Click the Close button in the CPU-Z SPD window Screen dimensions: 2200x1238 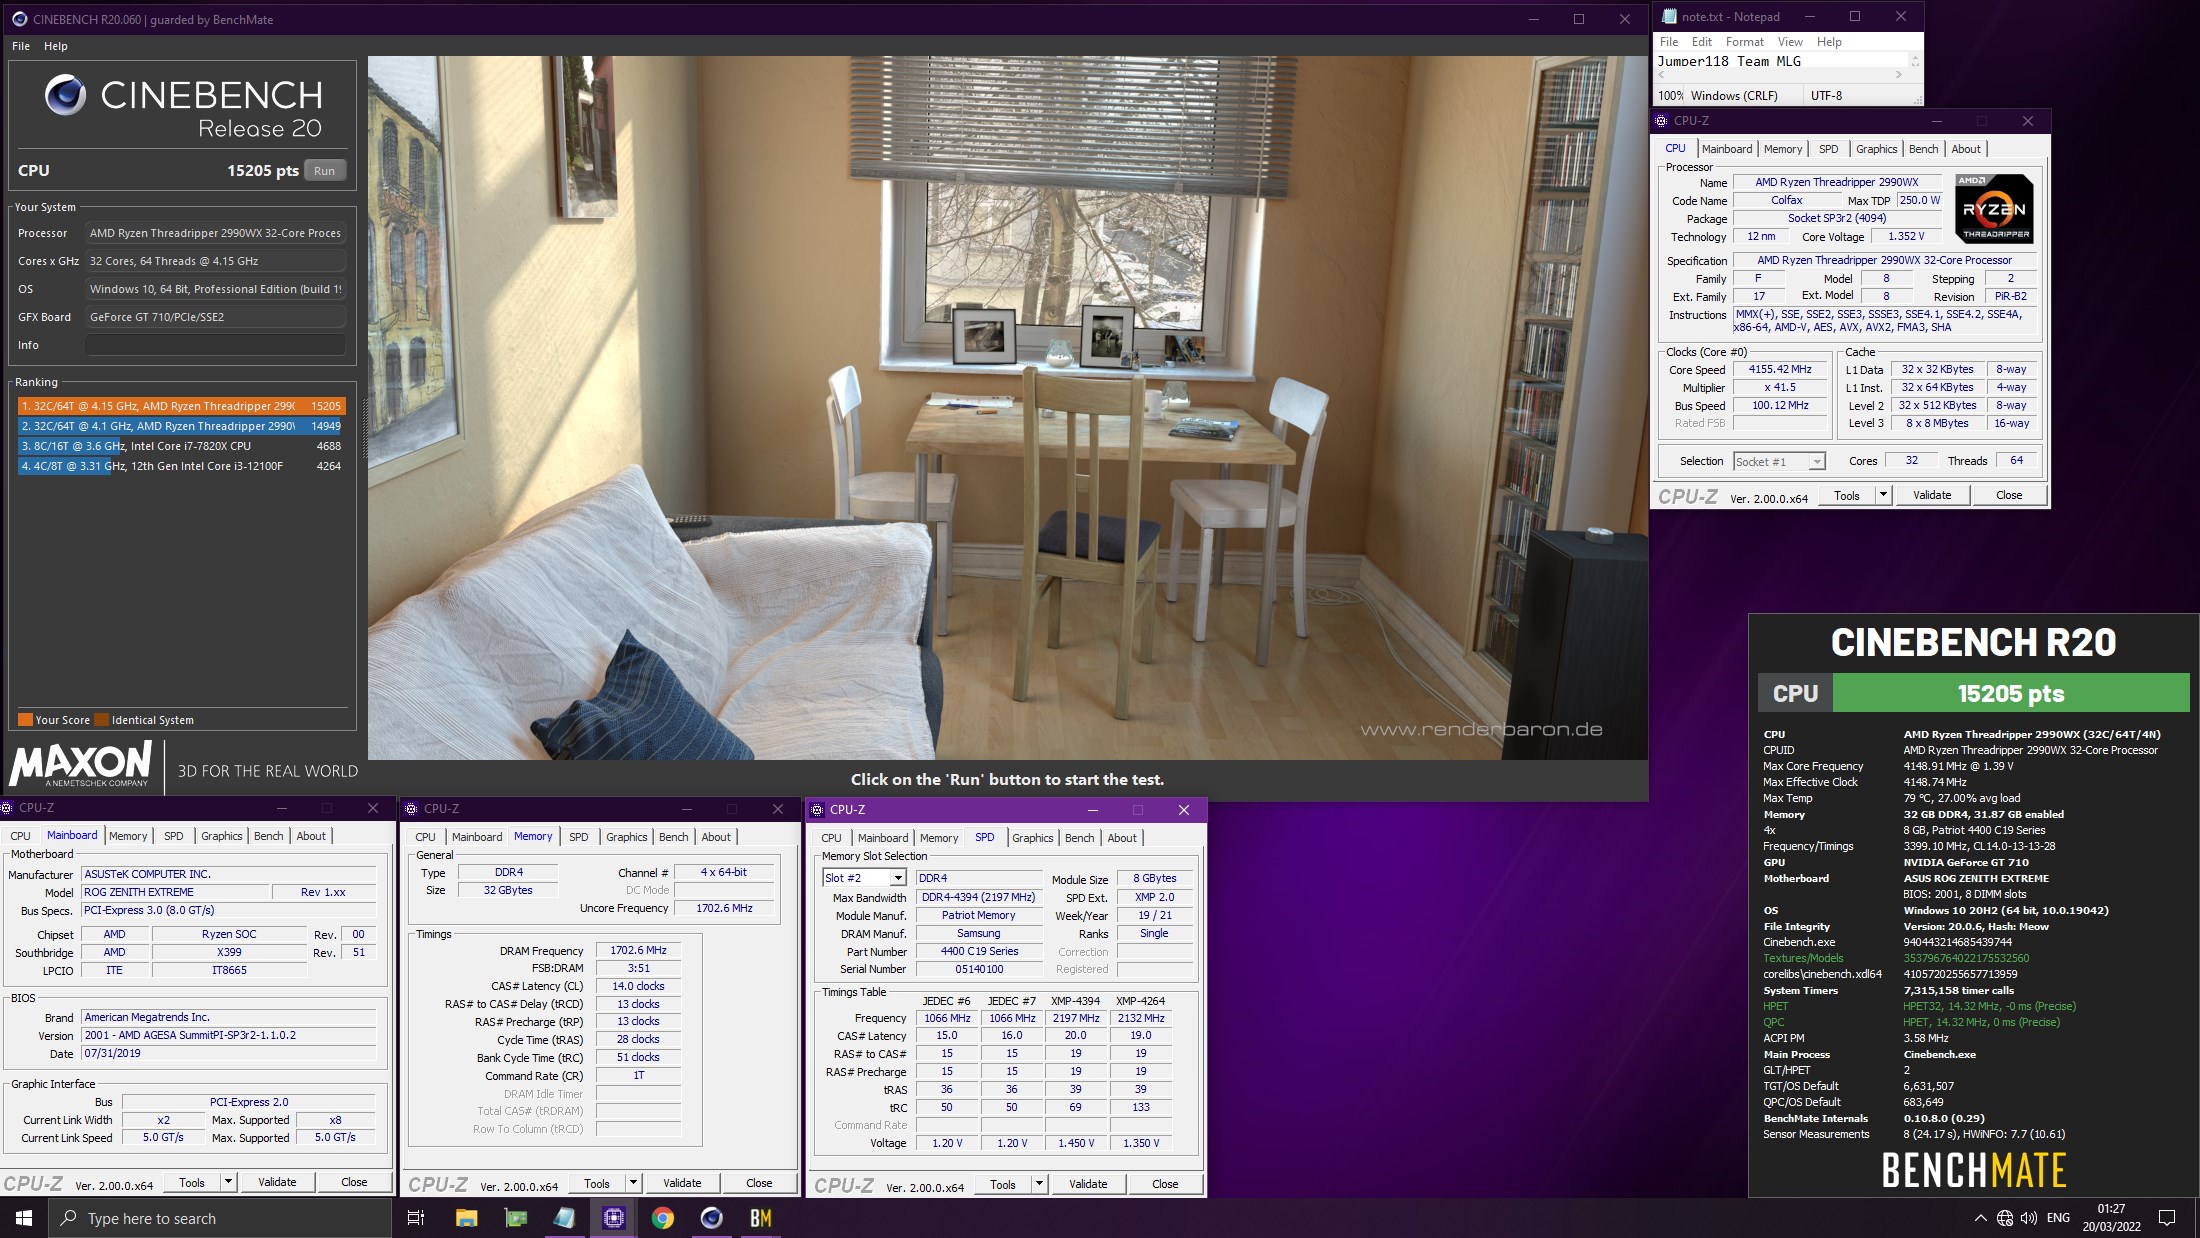1165,1184
